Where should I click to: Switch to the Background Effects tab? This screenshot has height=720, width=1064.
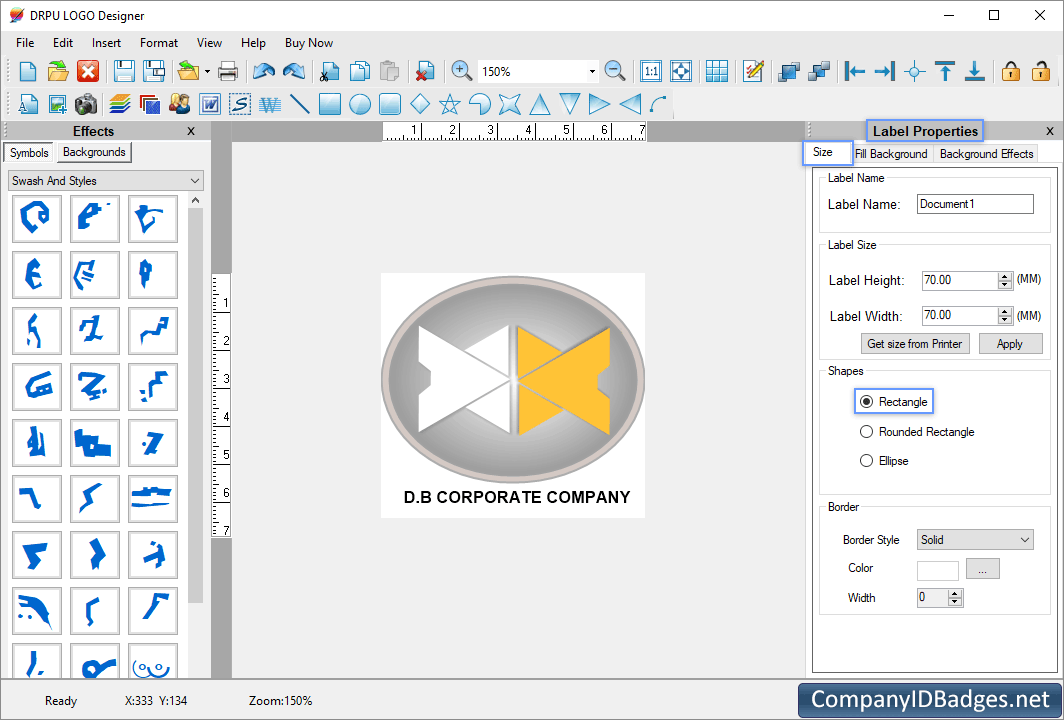(987, 154)
